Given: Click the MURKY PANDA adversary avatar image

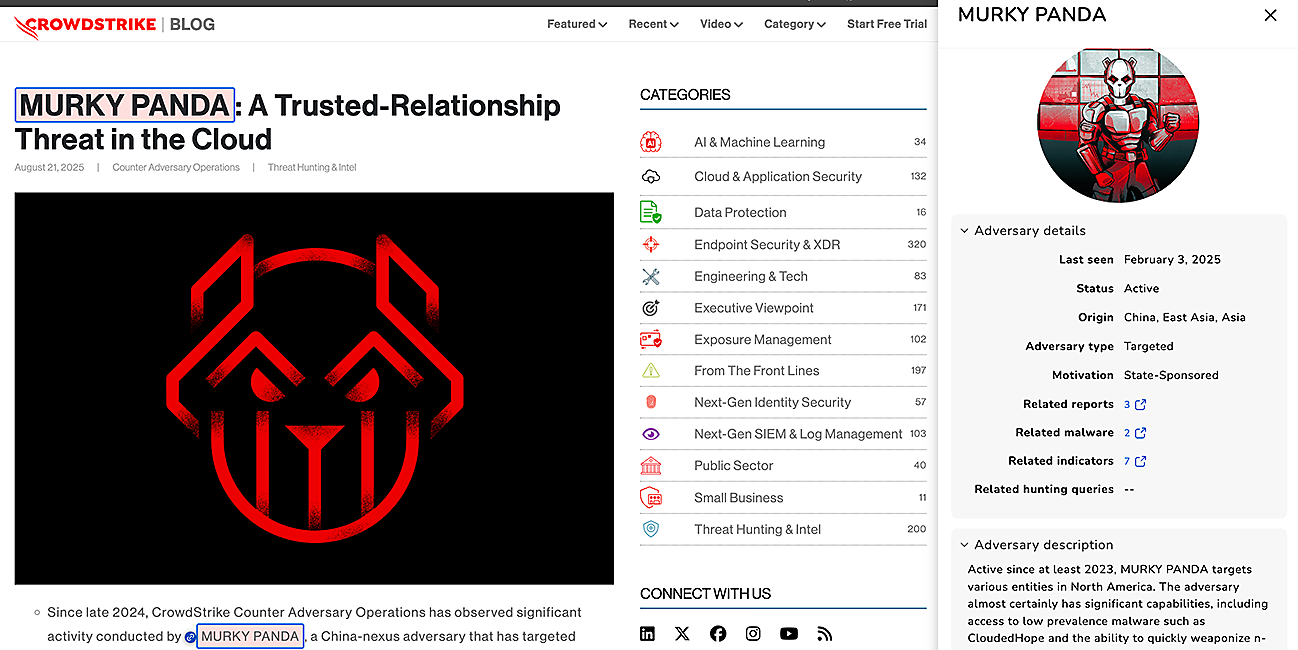Looking at the screenshot, I should [x=1117, y=124].
